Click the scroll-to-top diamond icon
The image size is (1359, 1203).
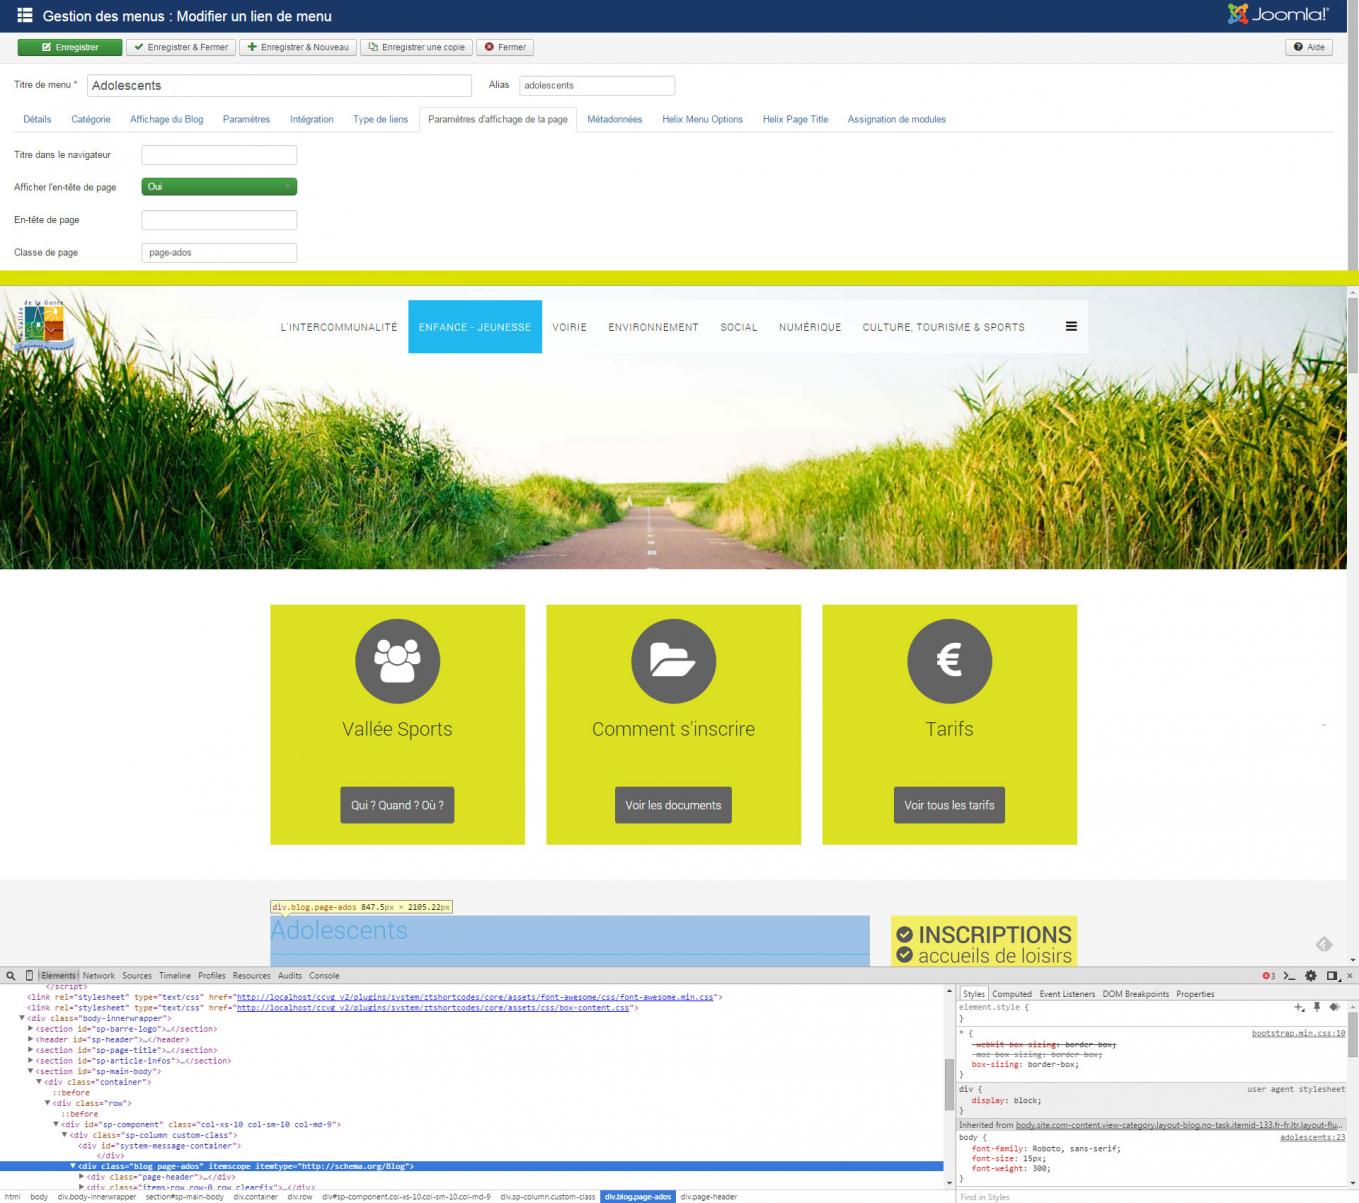pos(1324,944)
